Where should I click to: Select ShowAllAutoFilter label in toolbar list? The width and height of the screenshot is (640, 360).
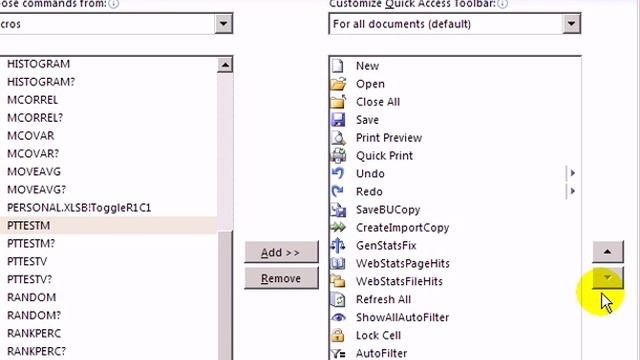[x=402, y=317]
